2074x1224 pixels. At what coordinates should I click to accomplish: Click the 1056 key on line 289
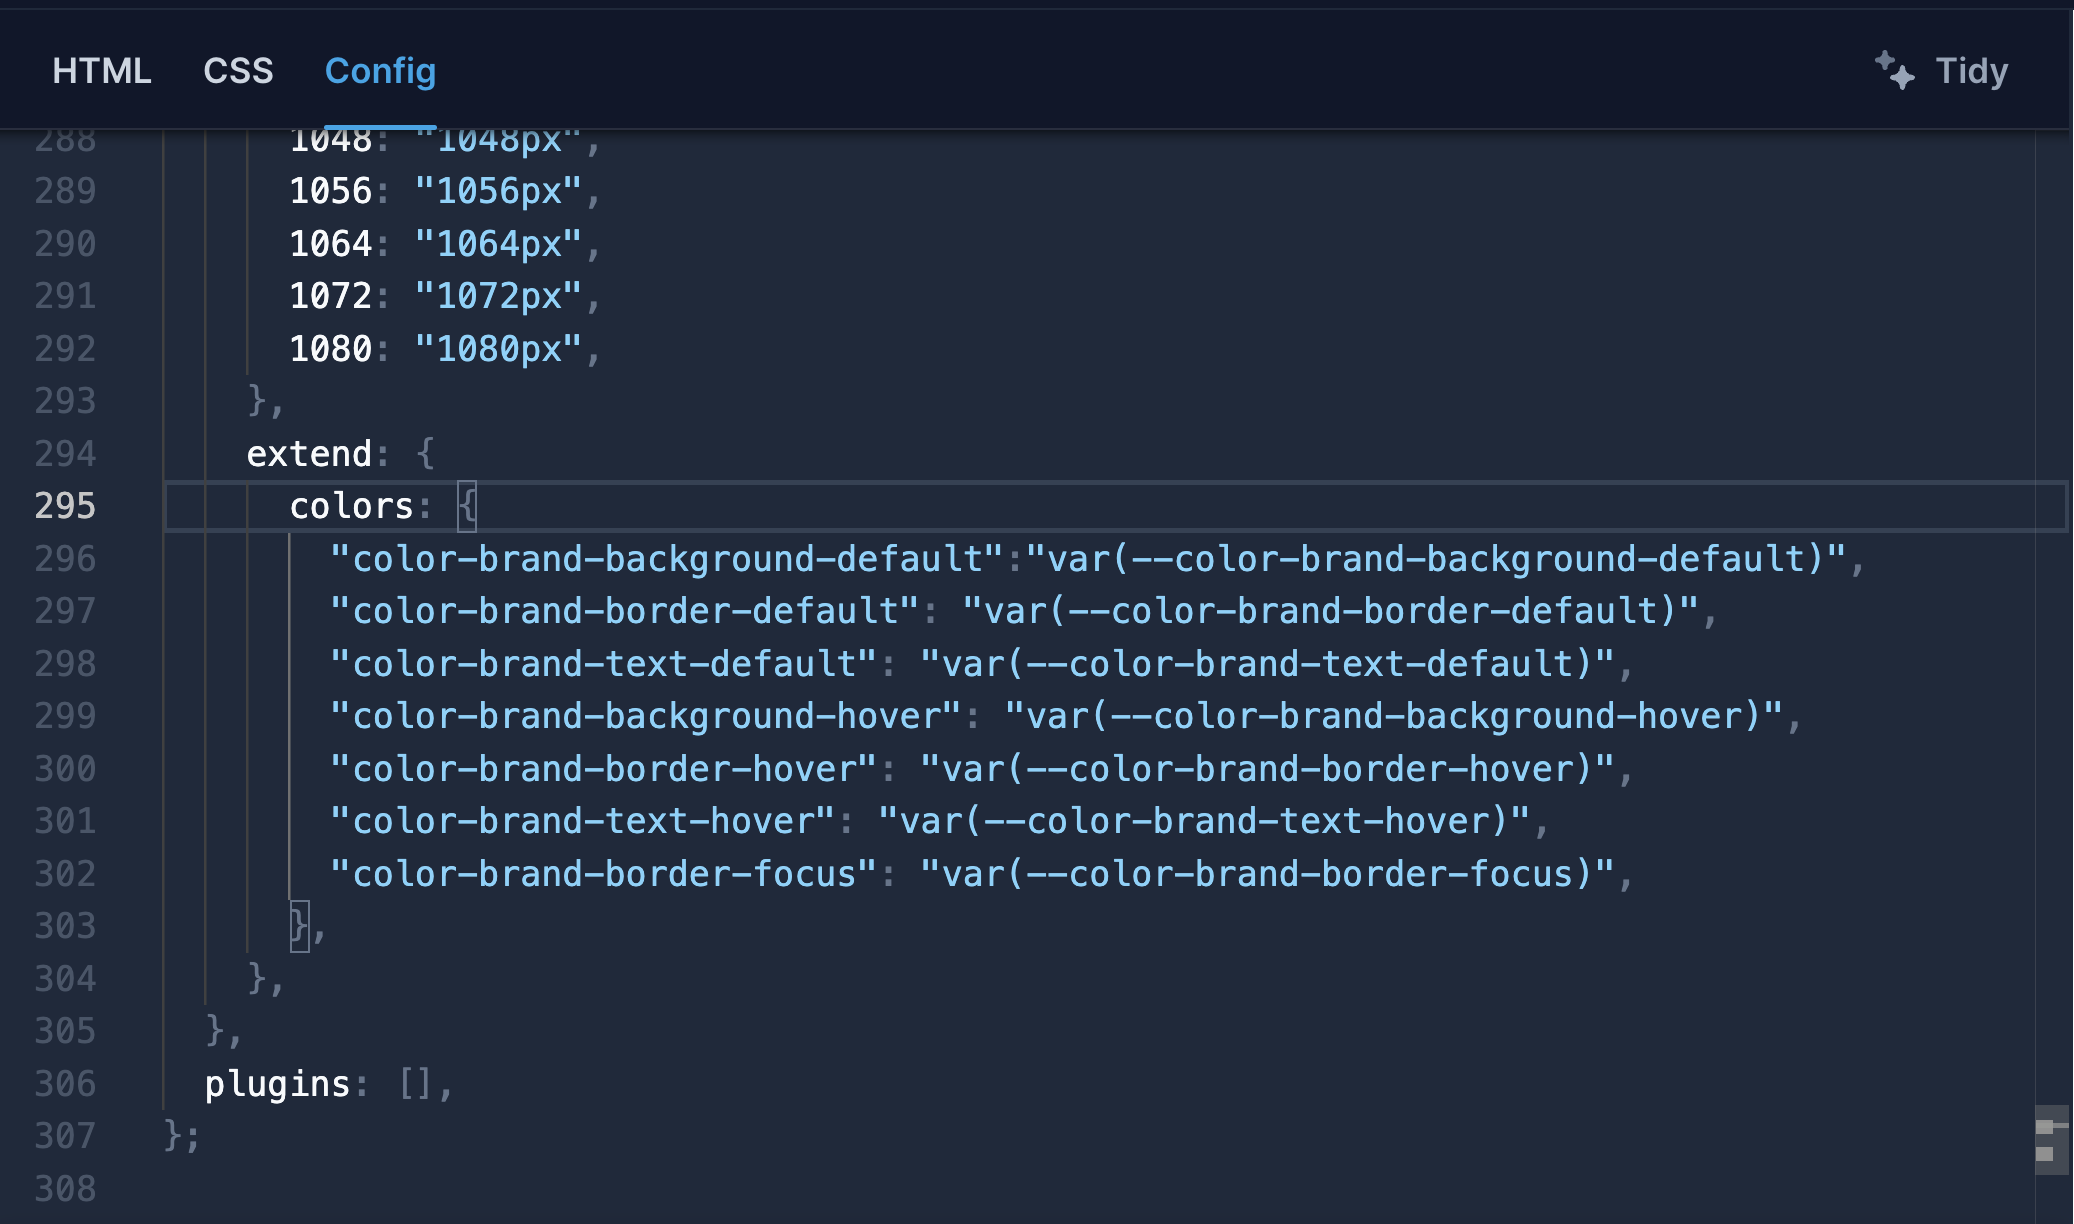pos(330,191)
